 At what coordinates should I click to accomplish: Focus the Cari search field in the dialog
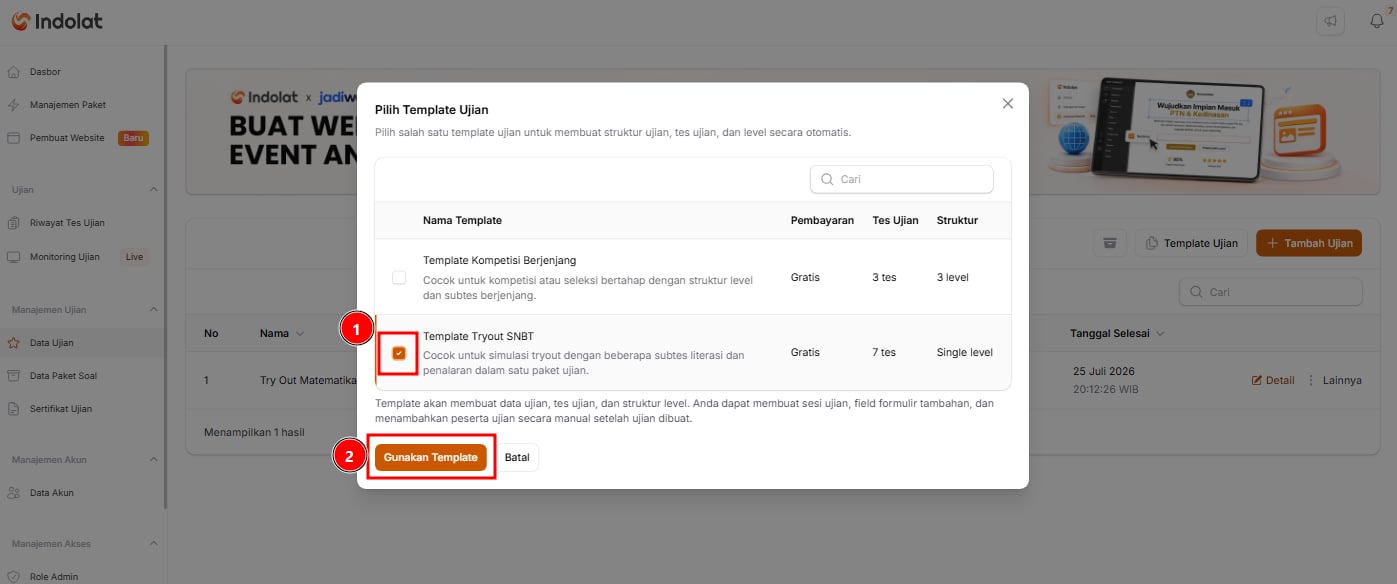902,179
